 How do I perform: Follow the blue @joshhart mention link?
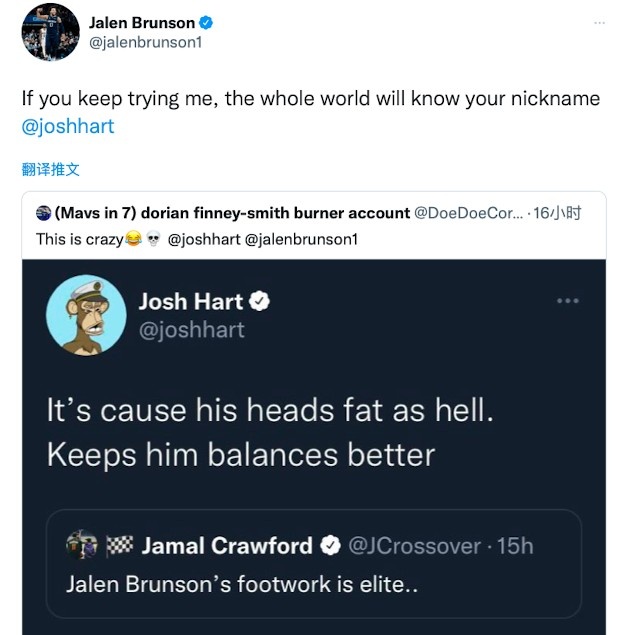click(68, 126)
